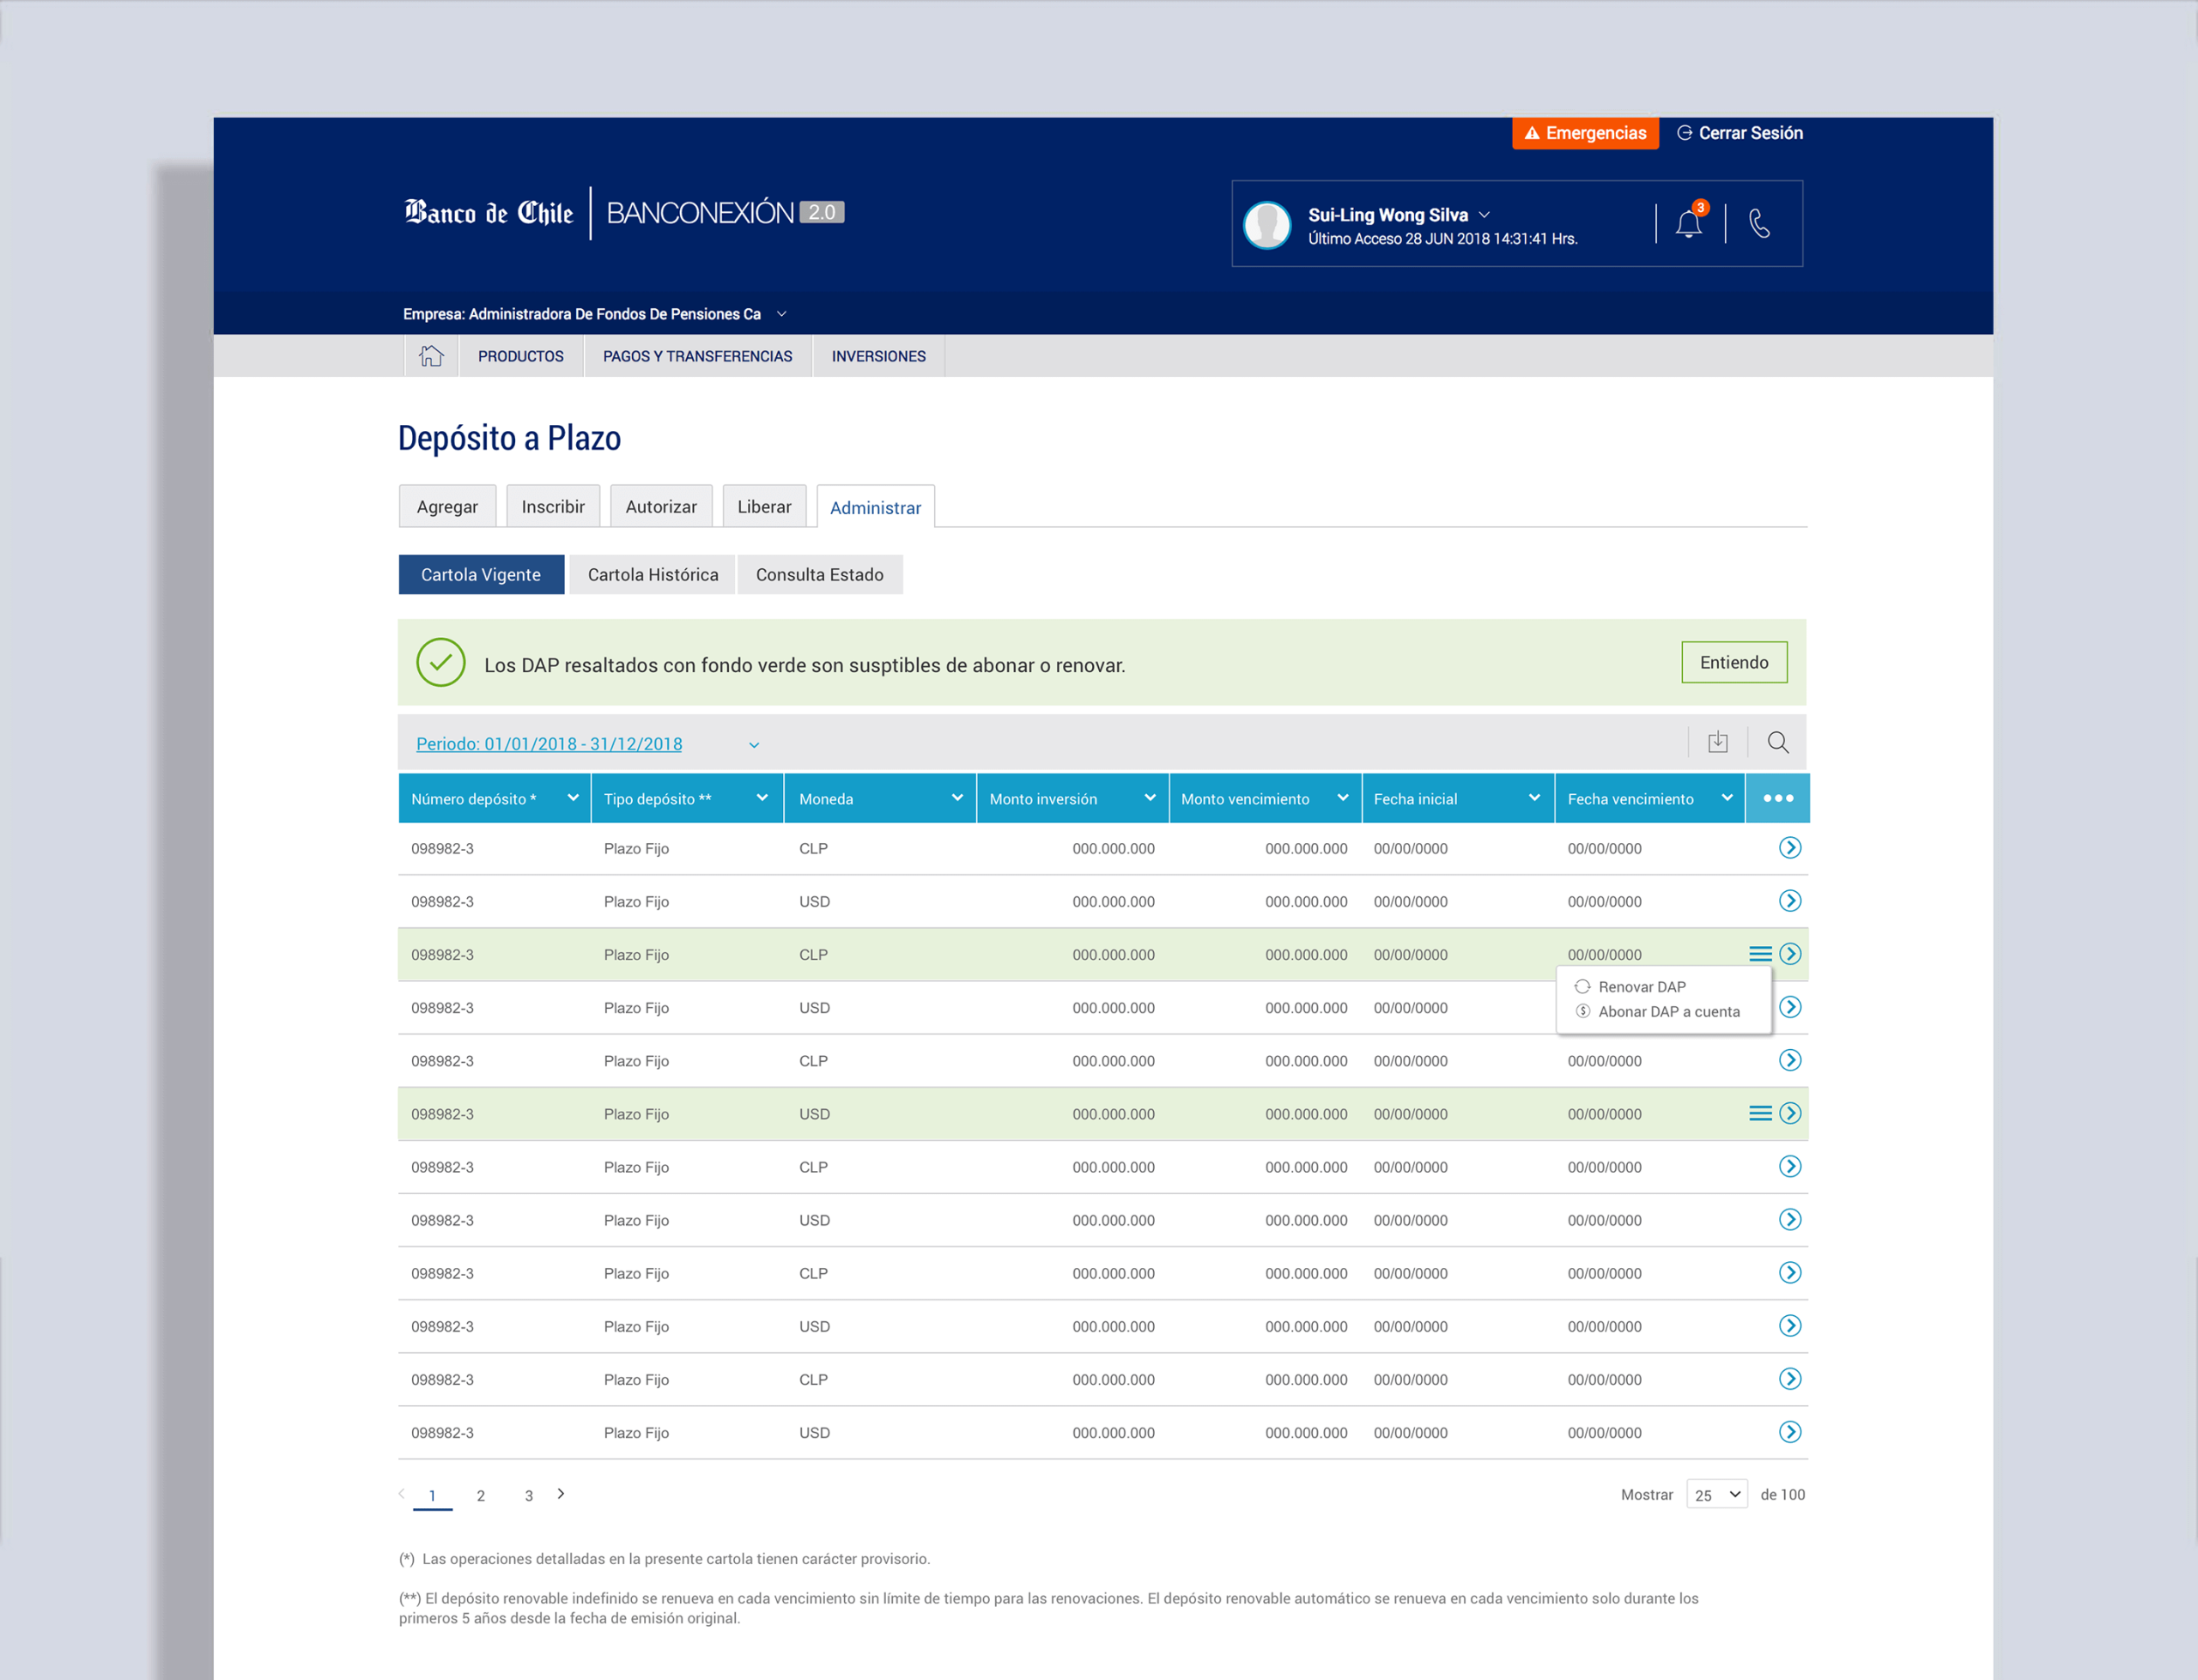Open details arrow for the first deposit row

(1790, 848)
